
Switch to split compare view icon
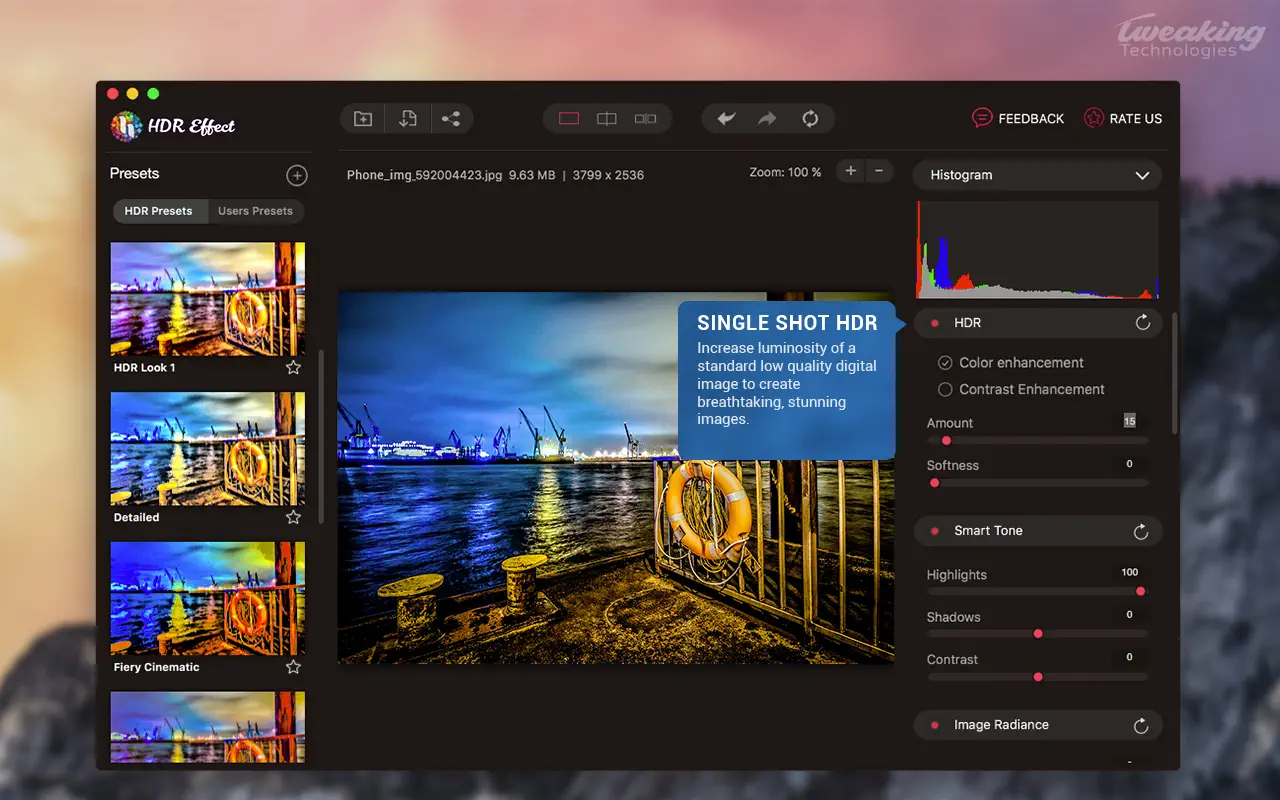coord(607,119)
